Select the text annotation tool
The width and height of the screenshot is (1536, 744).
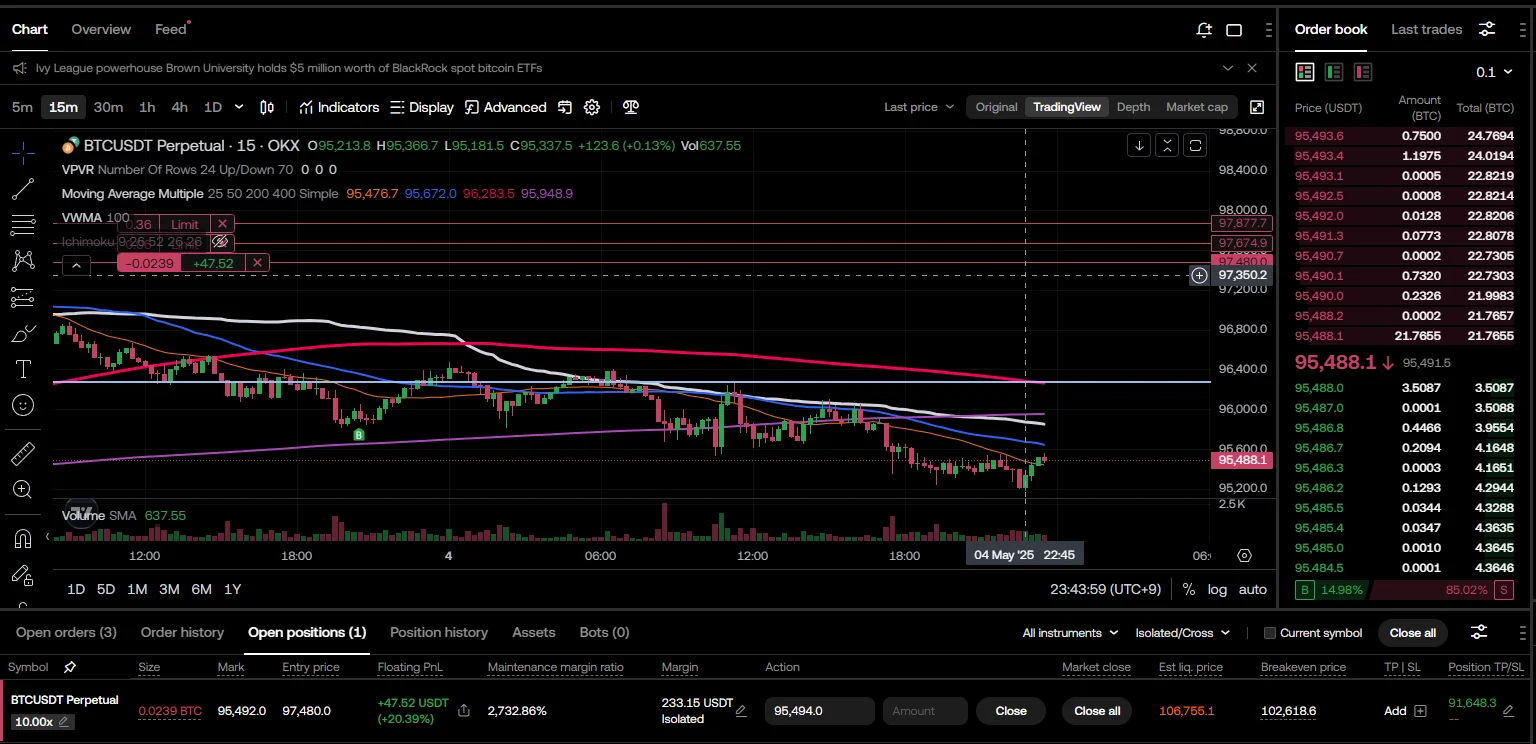tap(23, 369)
